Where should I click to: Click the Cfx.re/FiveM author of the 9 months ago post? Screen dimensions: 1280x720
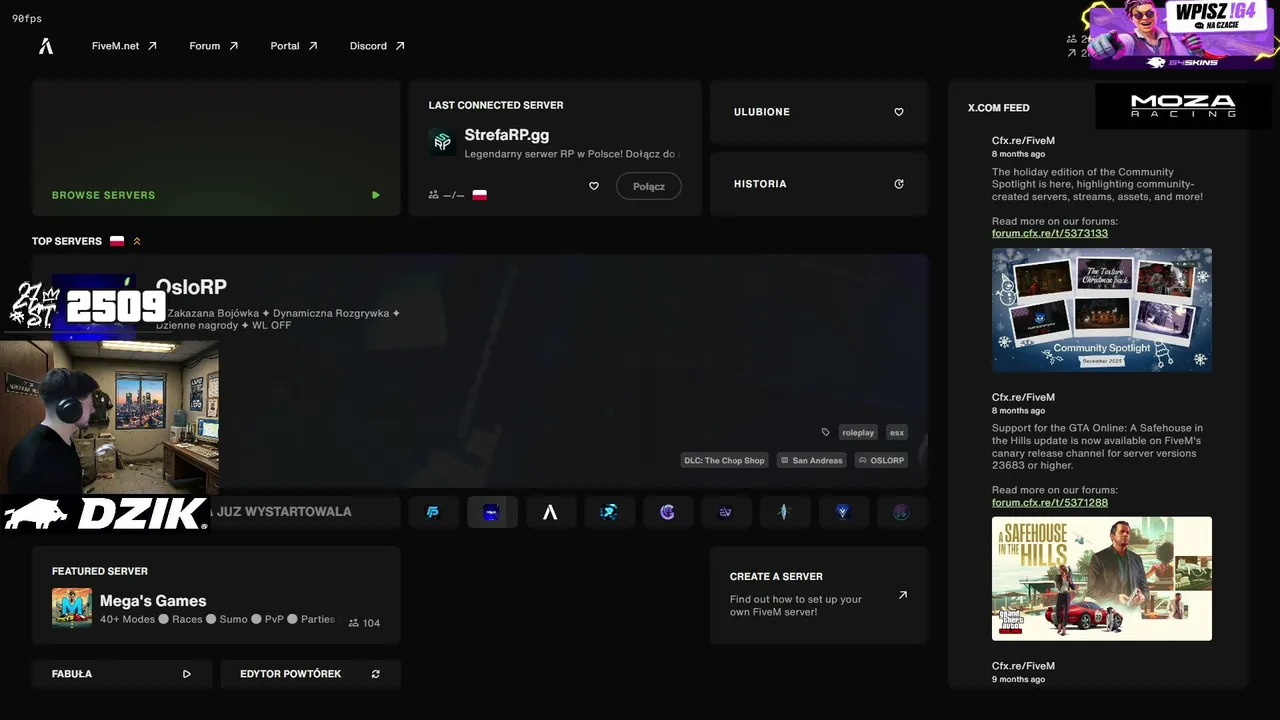[1023, 666]
